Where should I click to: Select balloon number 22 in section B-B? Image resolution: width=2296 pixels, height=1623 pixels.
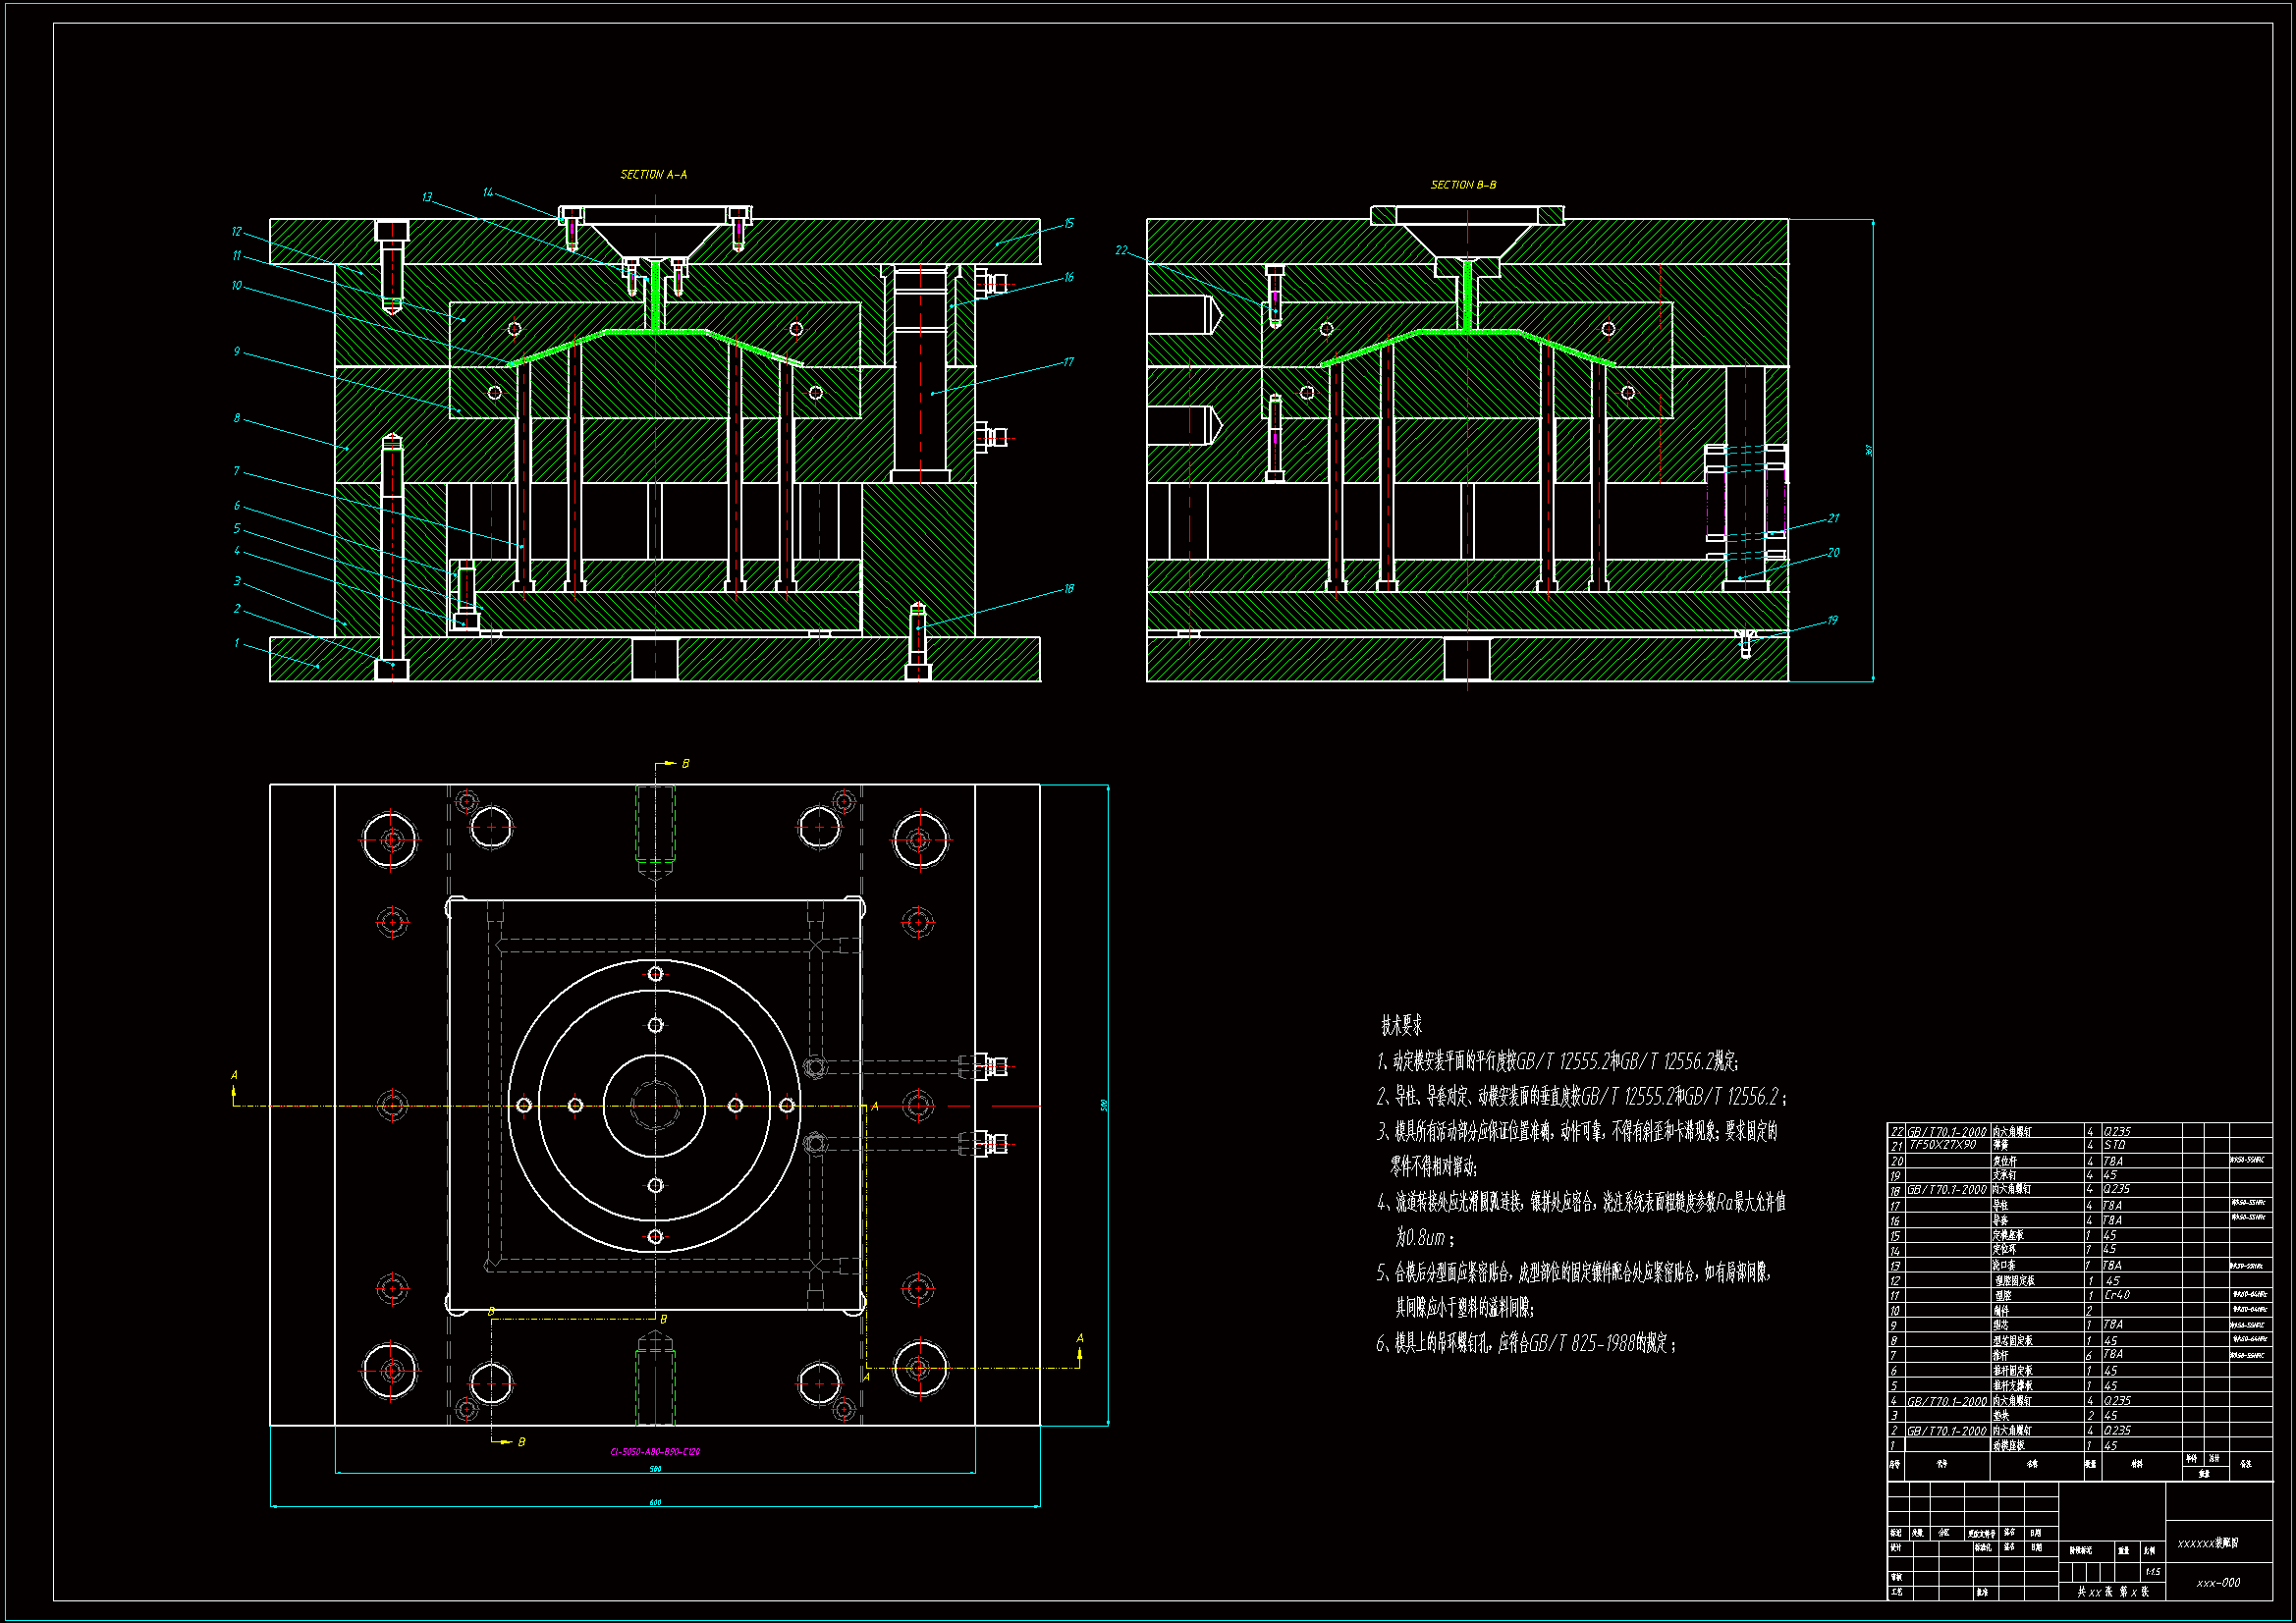1121,251
